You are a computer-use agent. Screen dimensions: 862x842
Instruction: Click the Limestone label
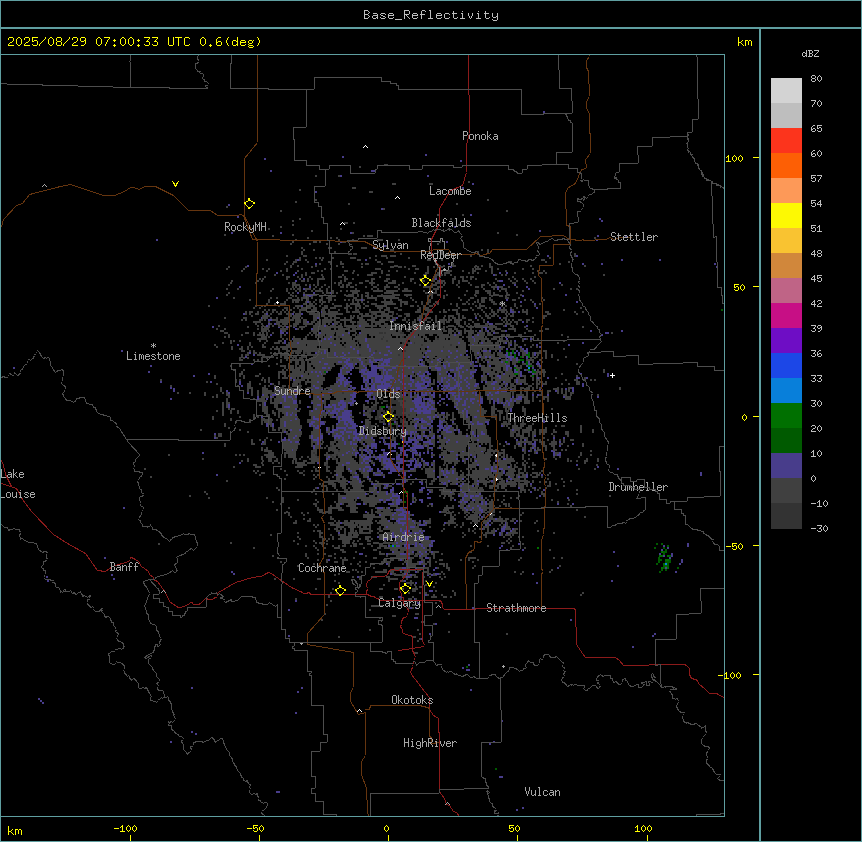click(x=153, y=356)
